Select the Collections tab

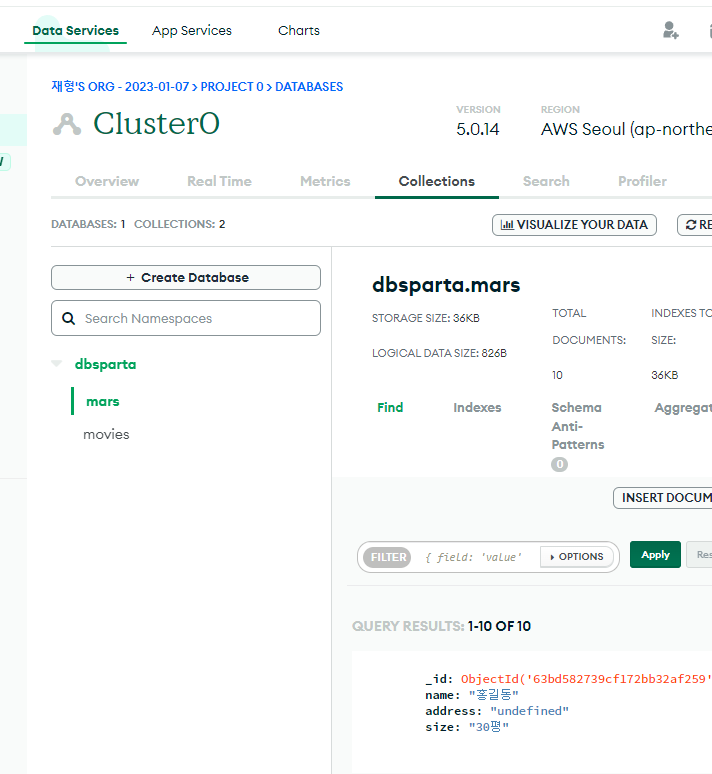click(x=436, y=181)
